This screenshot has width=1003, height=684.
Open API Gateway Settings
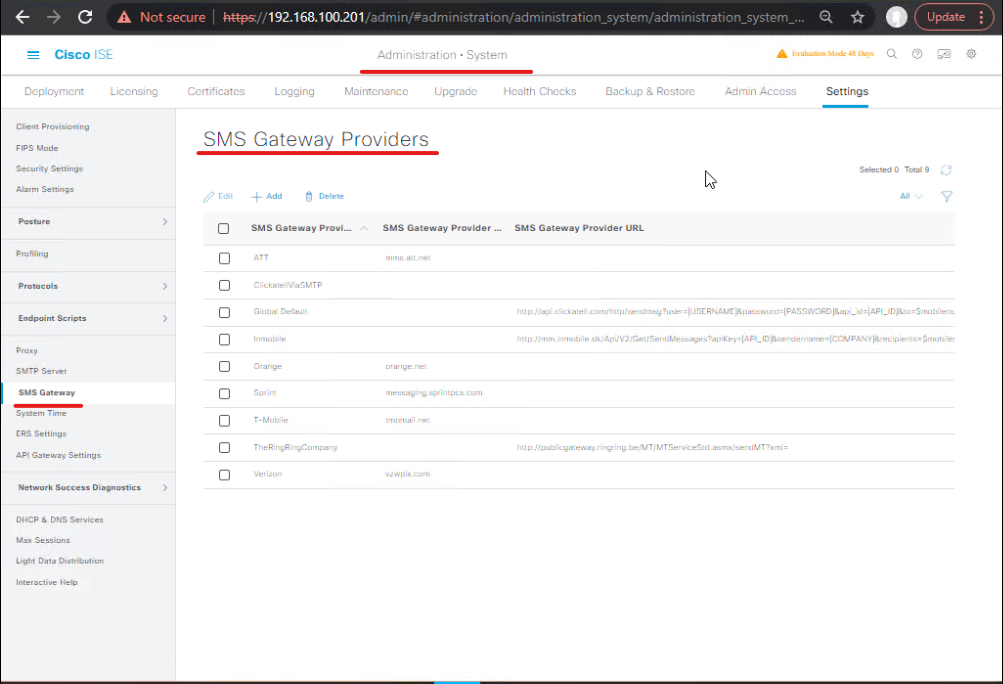click(x=58, y=456)
